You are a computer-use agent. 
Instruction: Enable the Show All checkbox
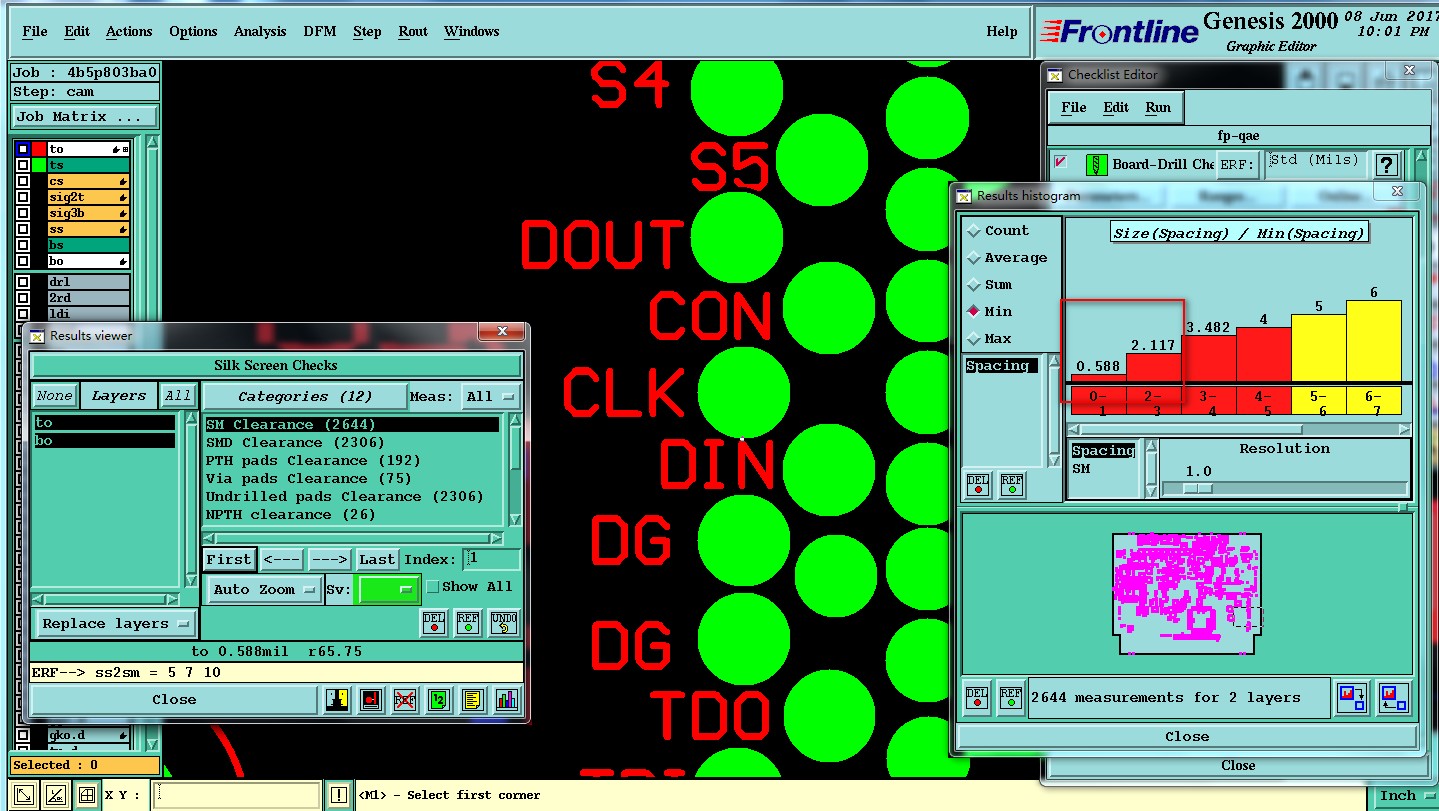tap(433, 587)
